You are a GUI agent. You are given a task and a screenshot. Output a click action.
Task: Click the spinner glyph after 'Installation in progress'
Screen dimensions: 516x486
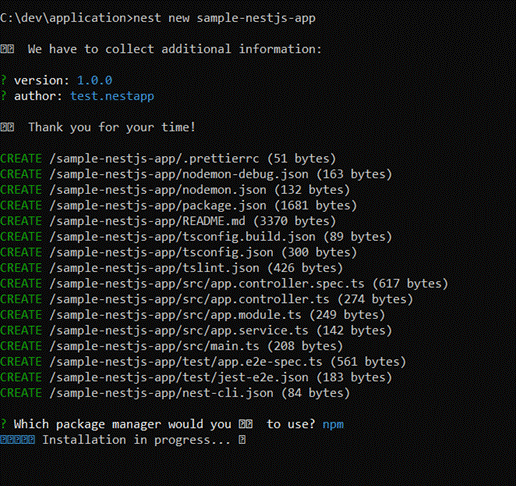point(242,440)
